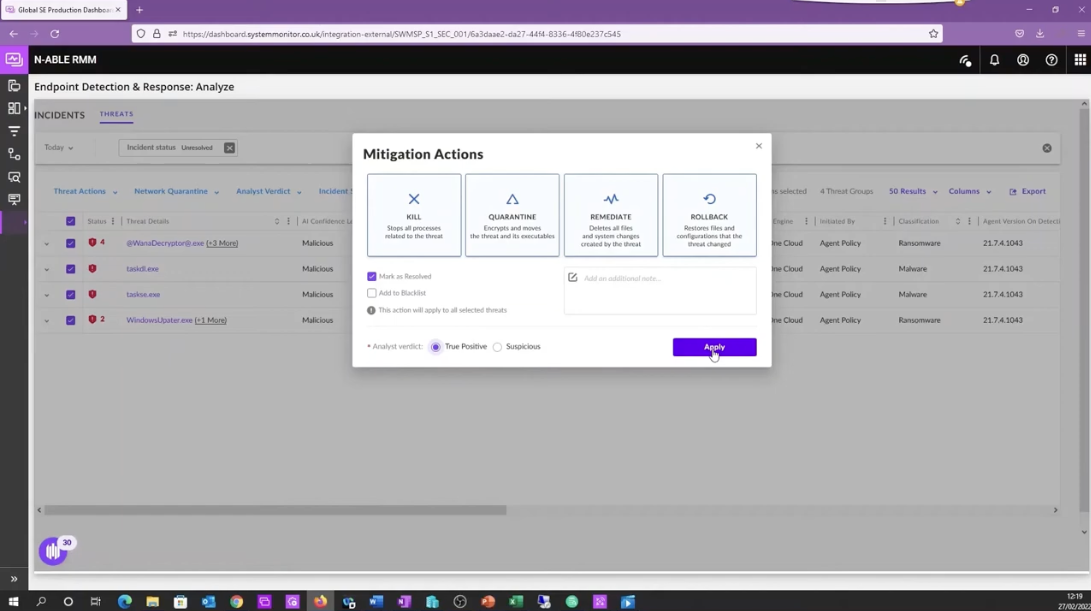1091x611 pixels.
Task: Expand the sidebar with the double chevron
Action: click(14, 579)
